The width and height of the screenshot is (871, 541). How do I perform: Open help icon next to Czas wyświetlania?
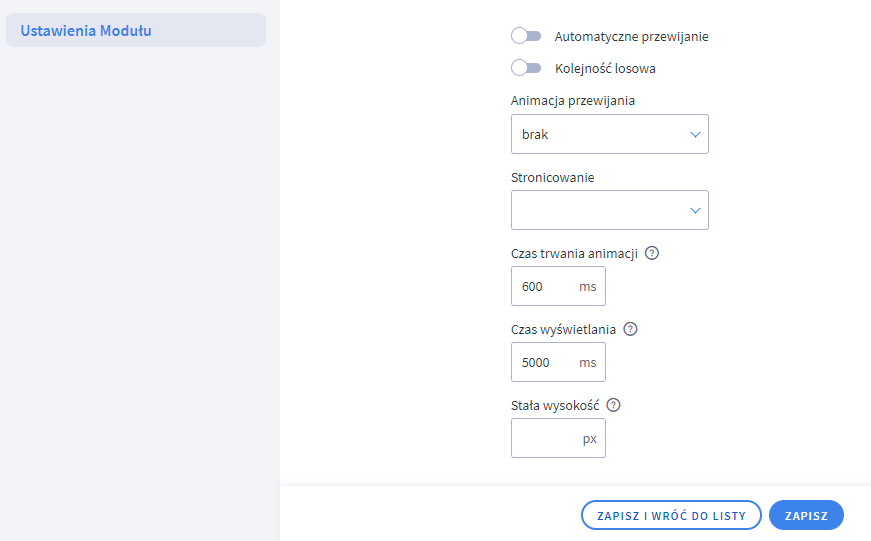(x=630, y=329)
